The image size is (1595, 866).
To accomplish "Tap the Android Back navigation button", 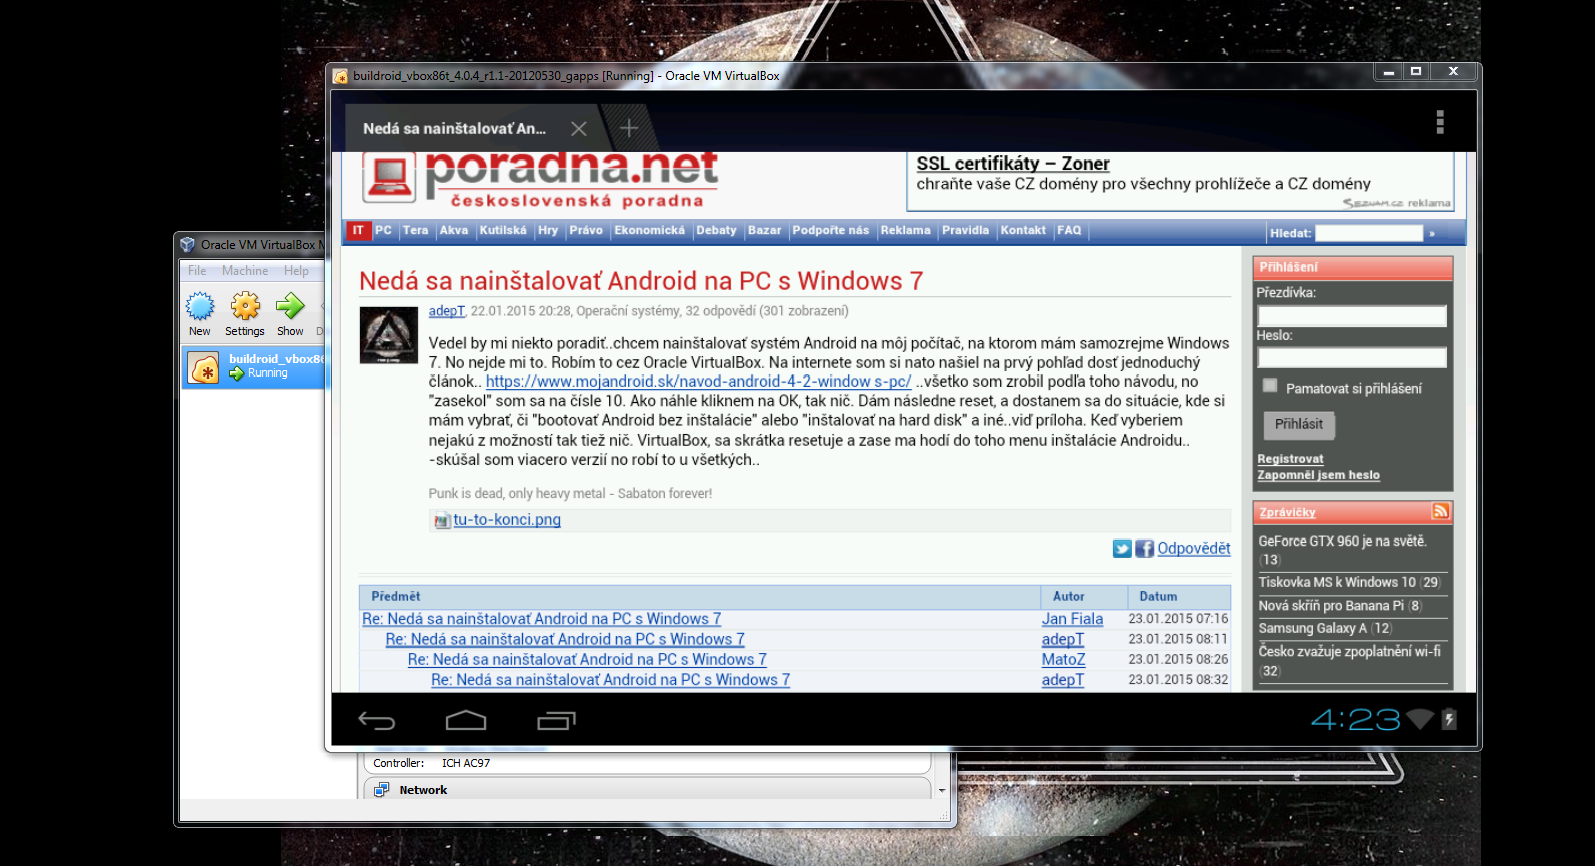I will (377, 721).
